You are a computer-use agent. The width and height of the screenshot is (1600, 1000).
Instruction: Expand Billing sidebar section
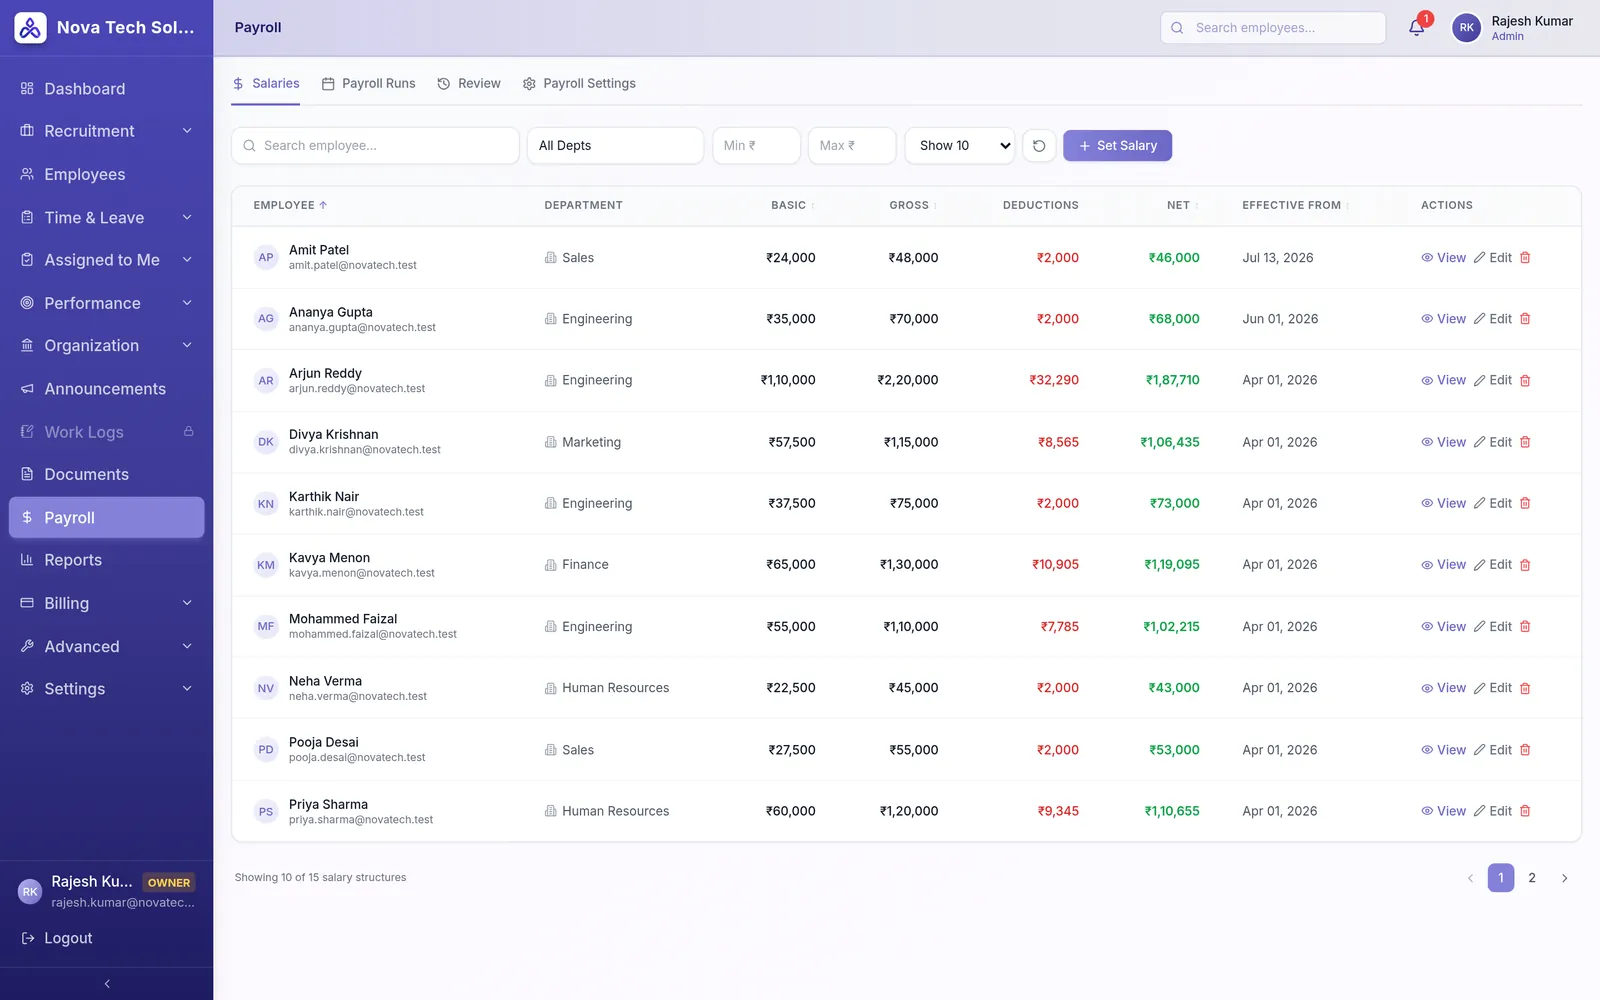coord(106,603)
